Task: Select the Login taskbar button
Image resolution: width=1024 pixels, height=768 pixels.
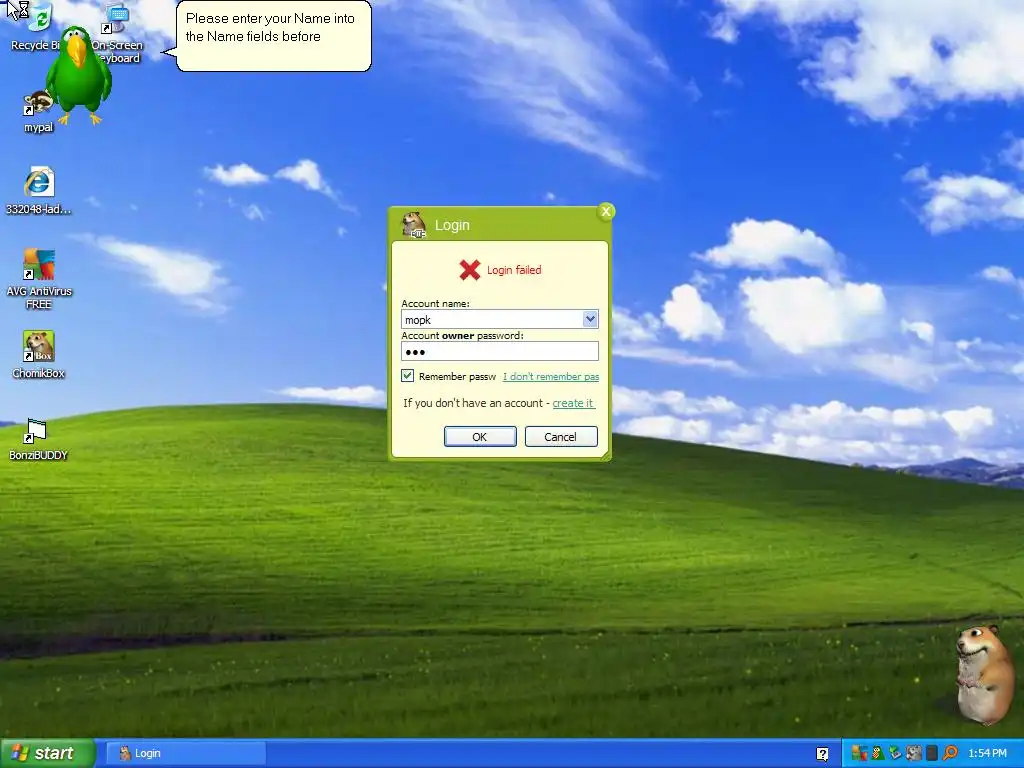Action: point(185,754)
